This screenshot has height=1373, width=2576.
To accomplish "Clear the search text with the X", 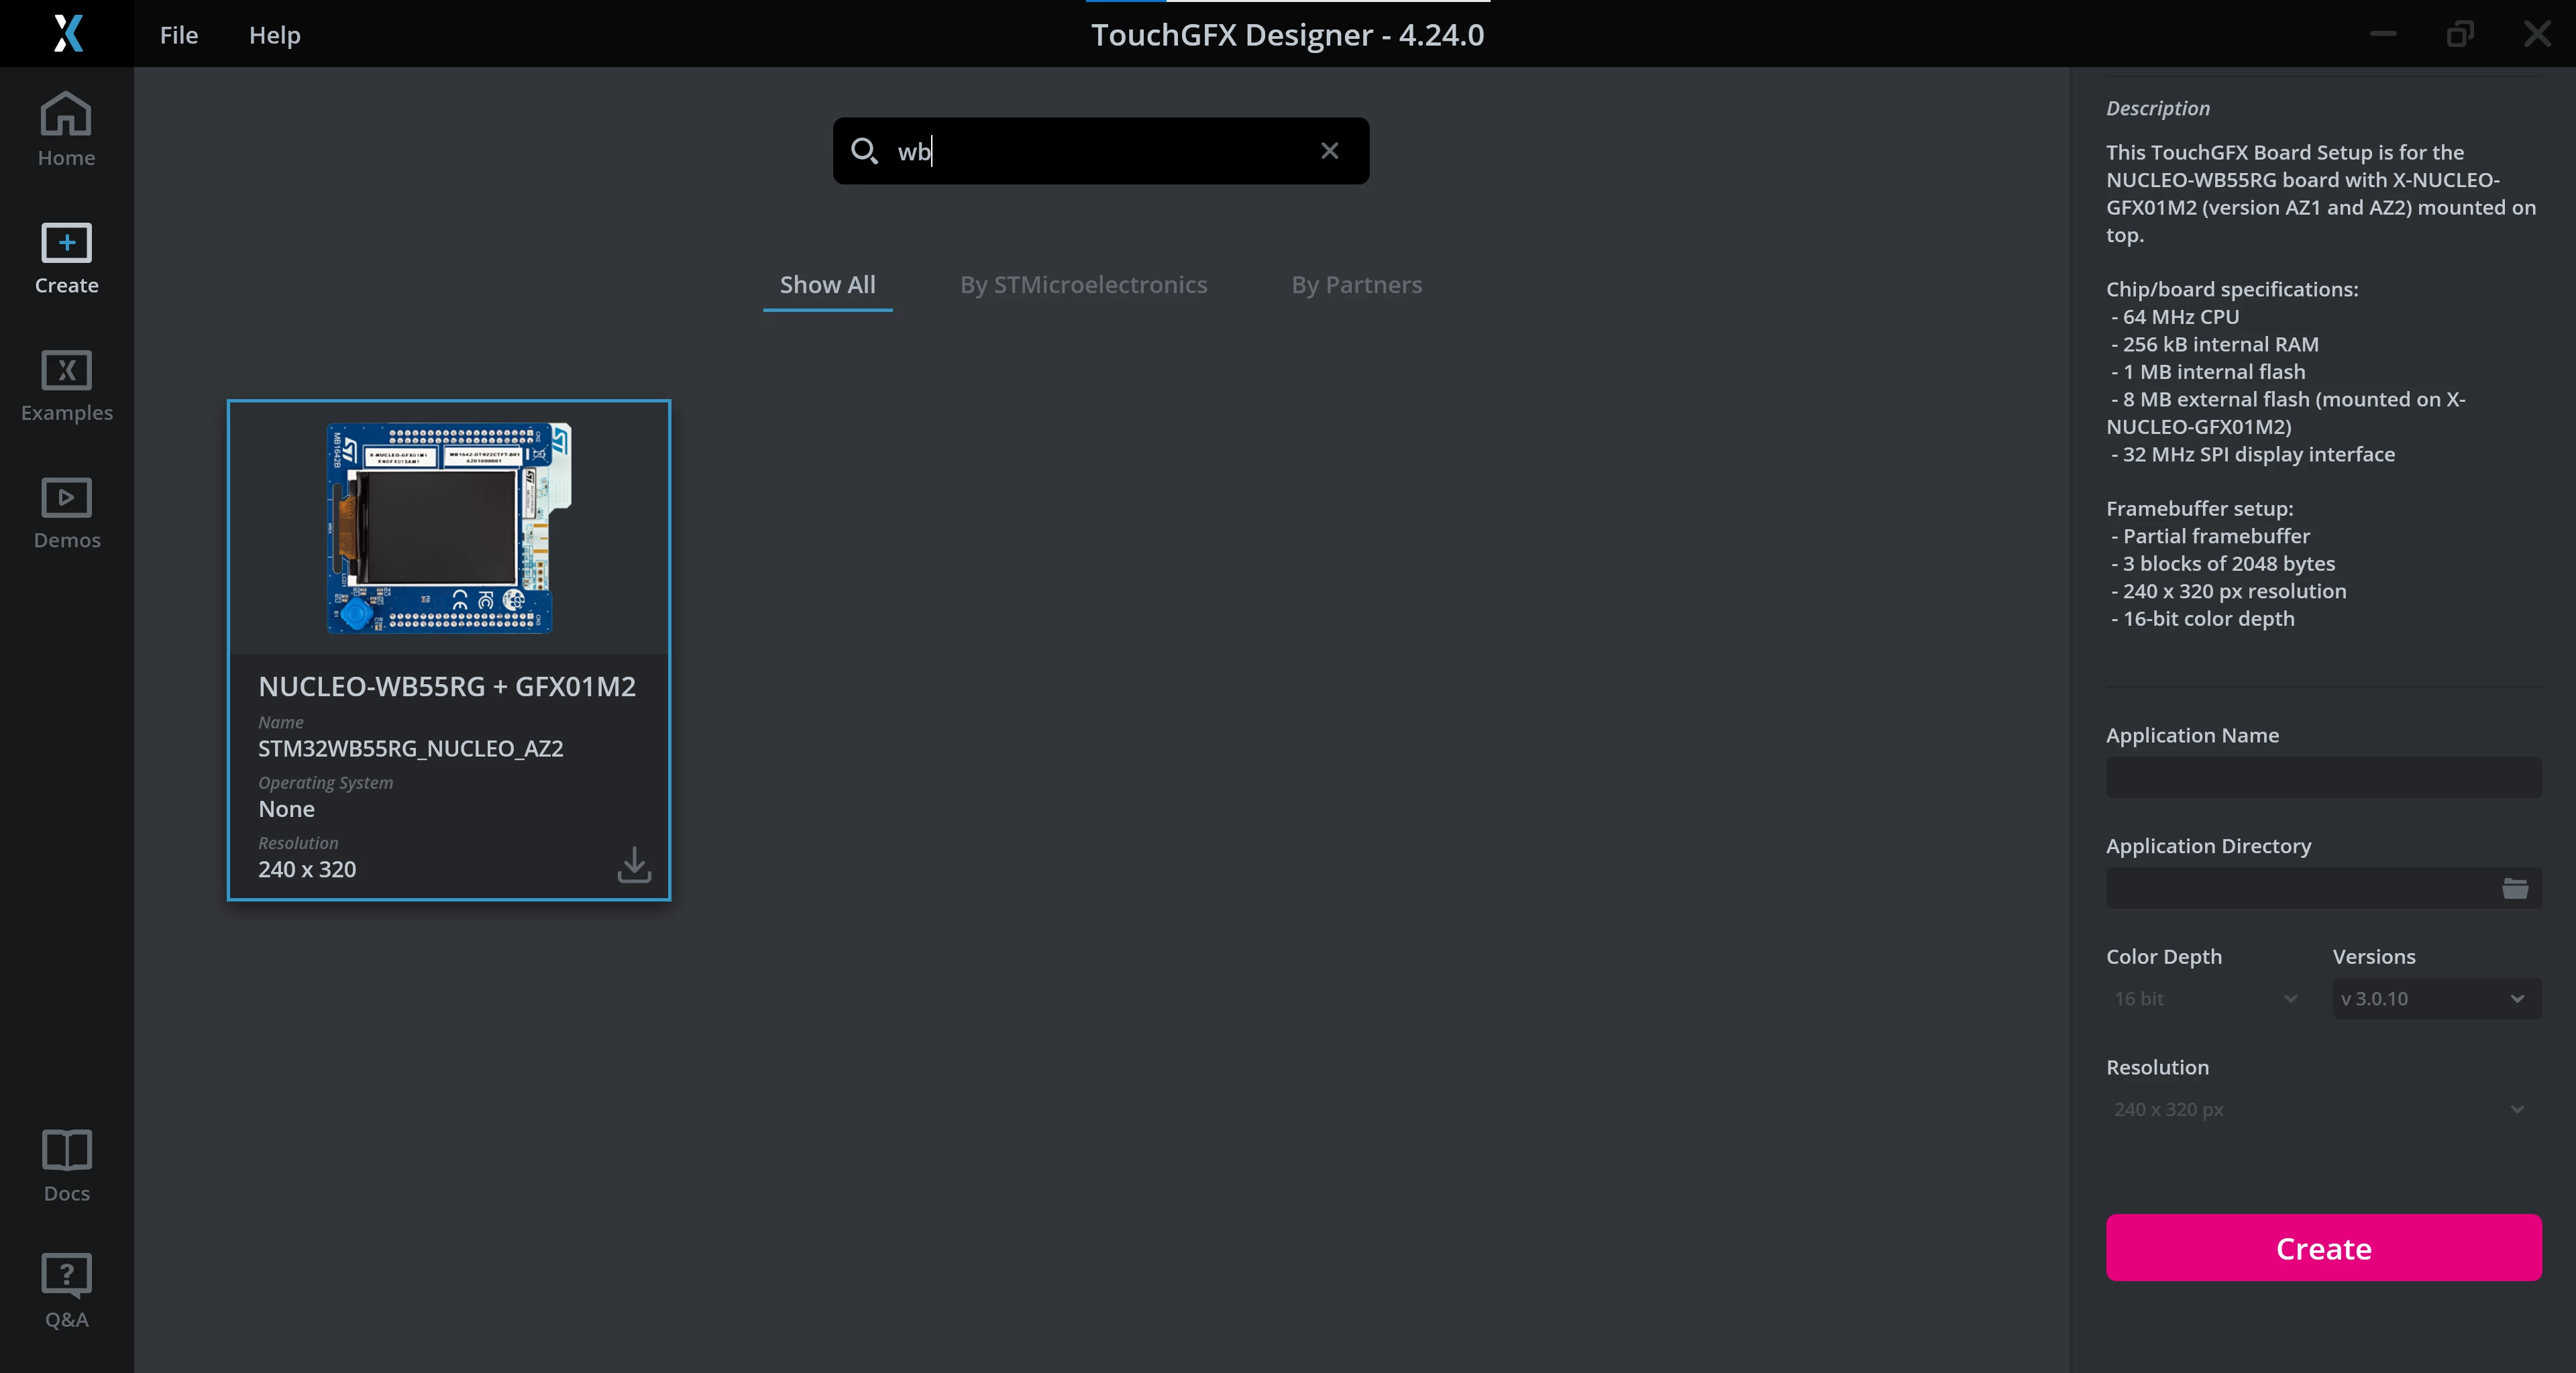I will (1329, 151).
